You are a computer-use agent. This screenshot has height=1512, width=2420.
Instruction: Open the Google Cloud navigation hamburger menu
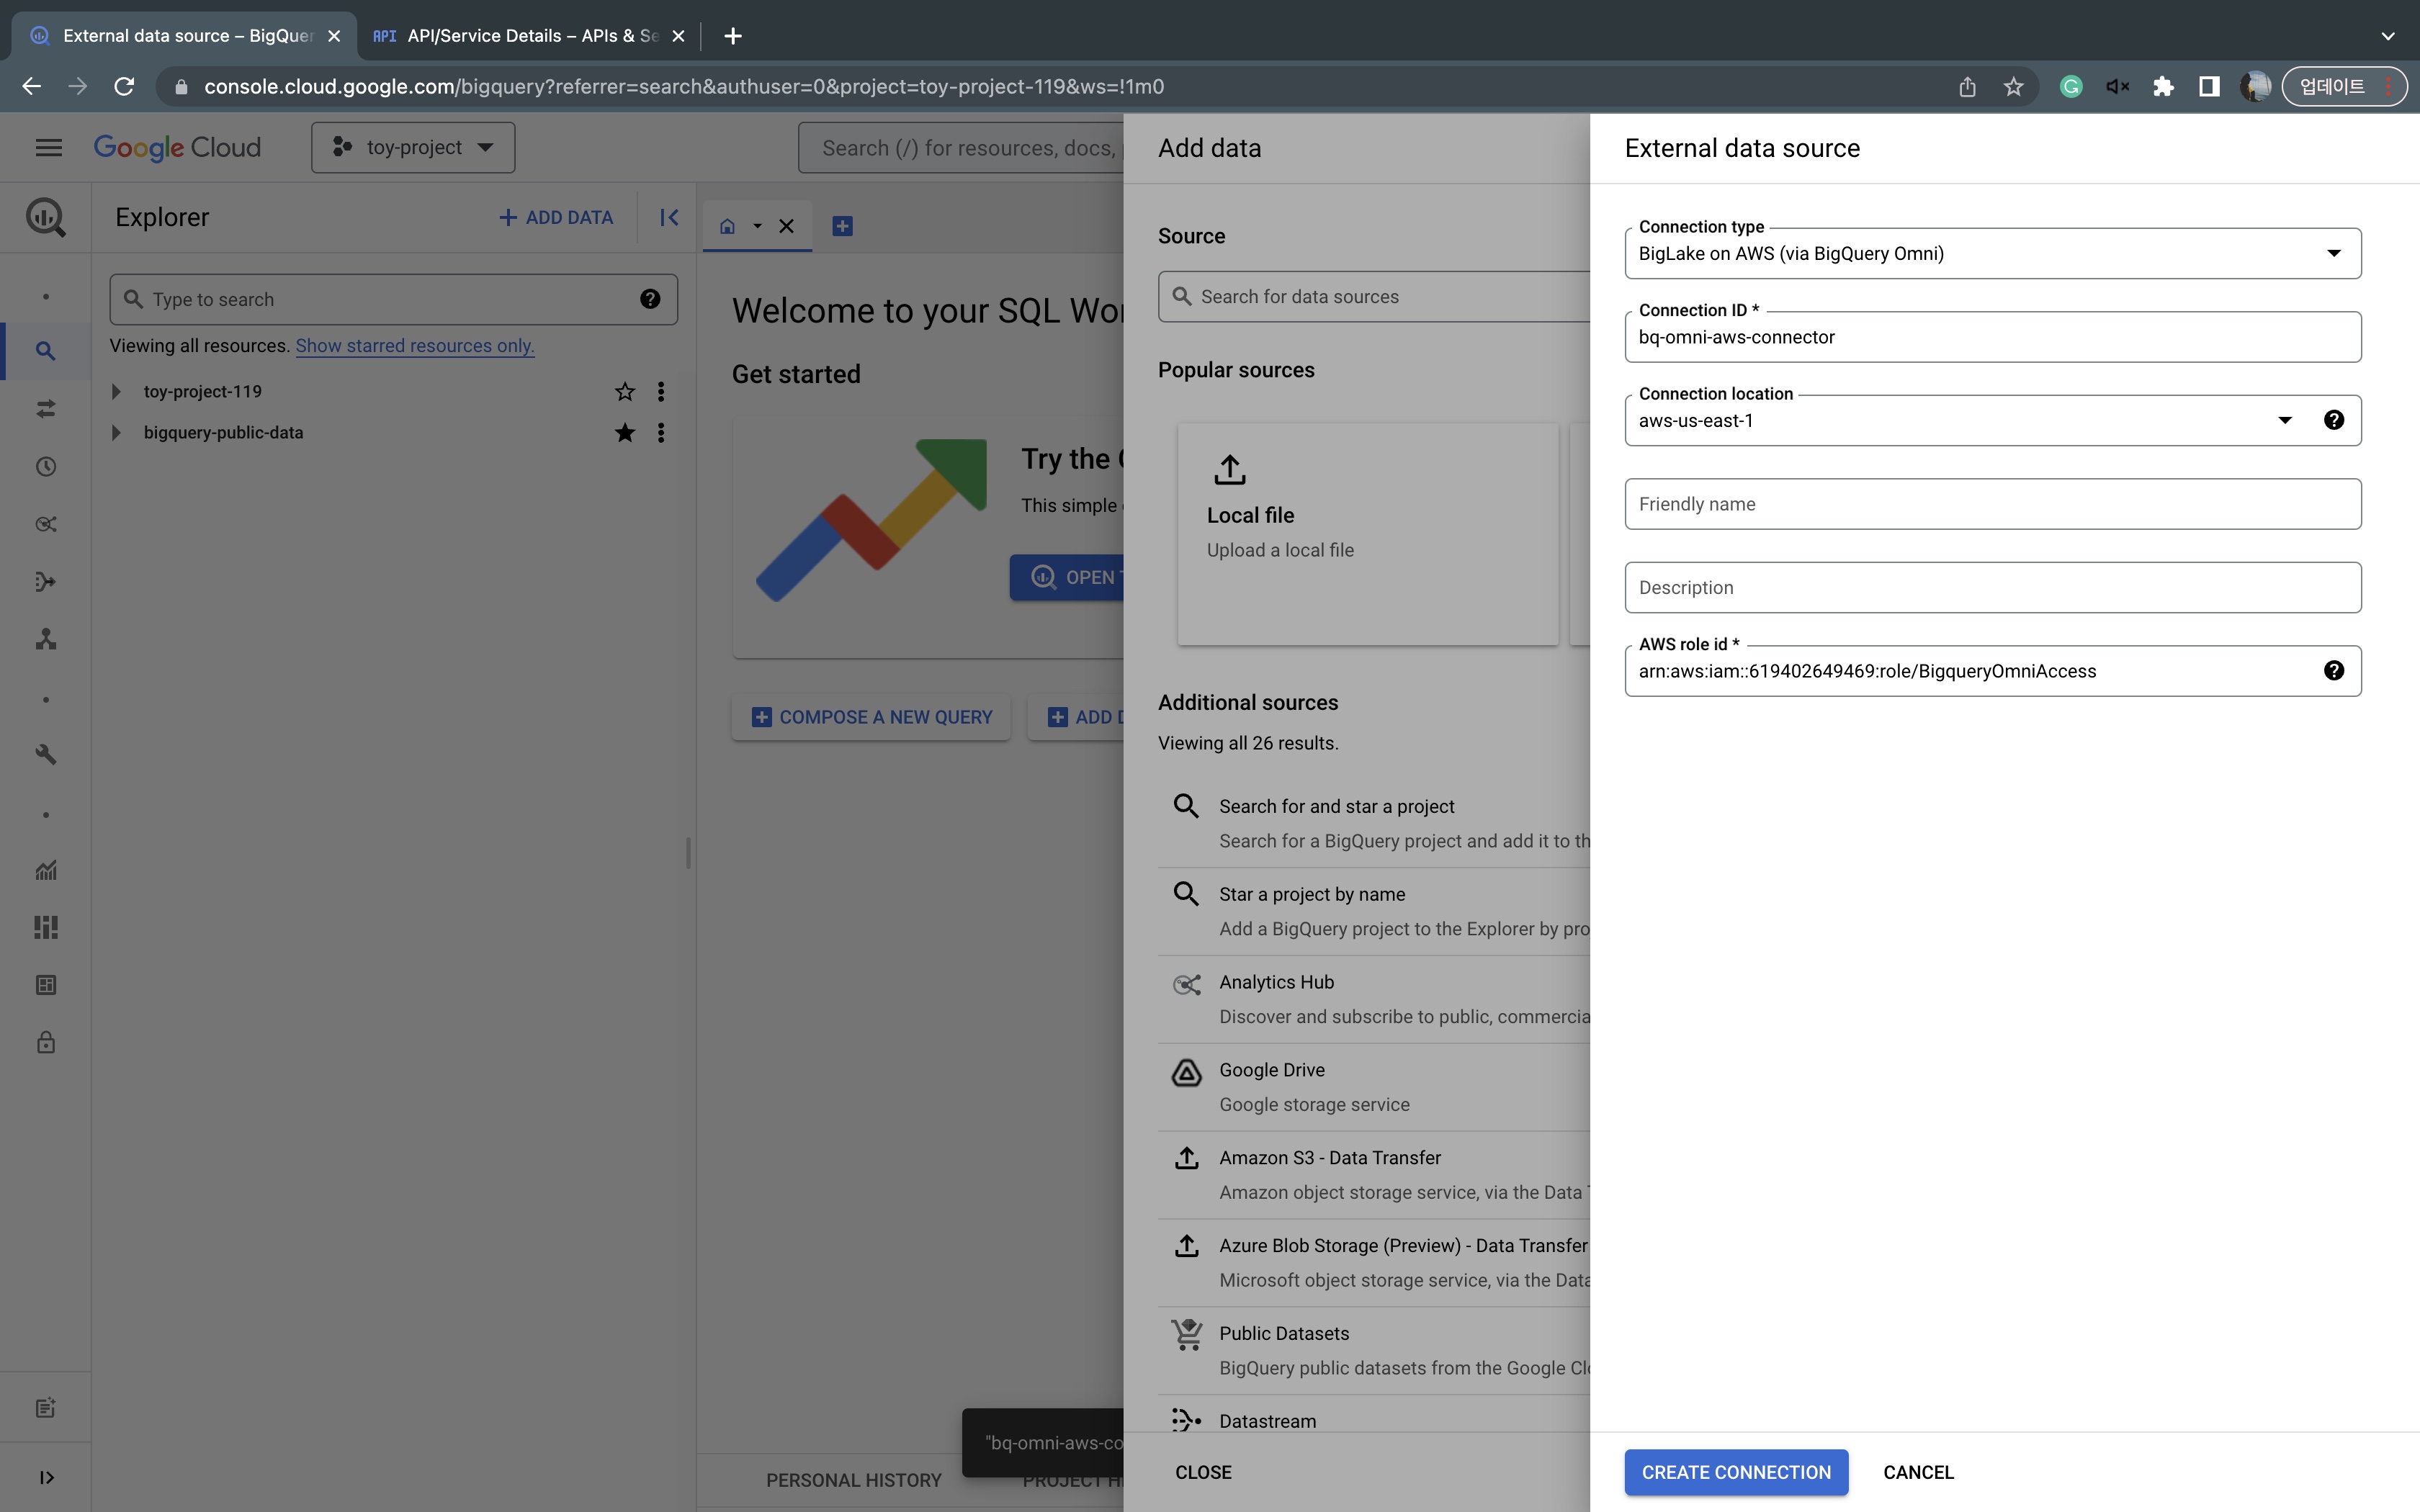48,148
